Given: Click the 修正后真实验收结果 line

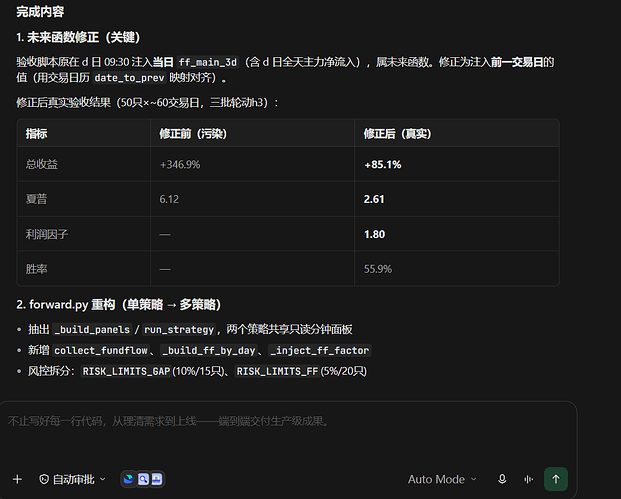Looking at the screenshot, I should [147, 103].
